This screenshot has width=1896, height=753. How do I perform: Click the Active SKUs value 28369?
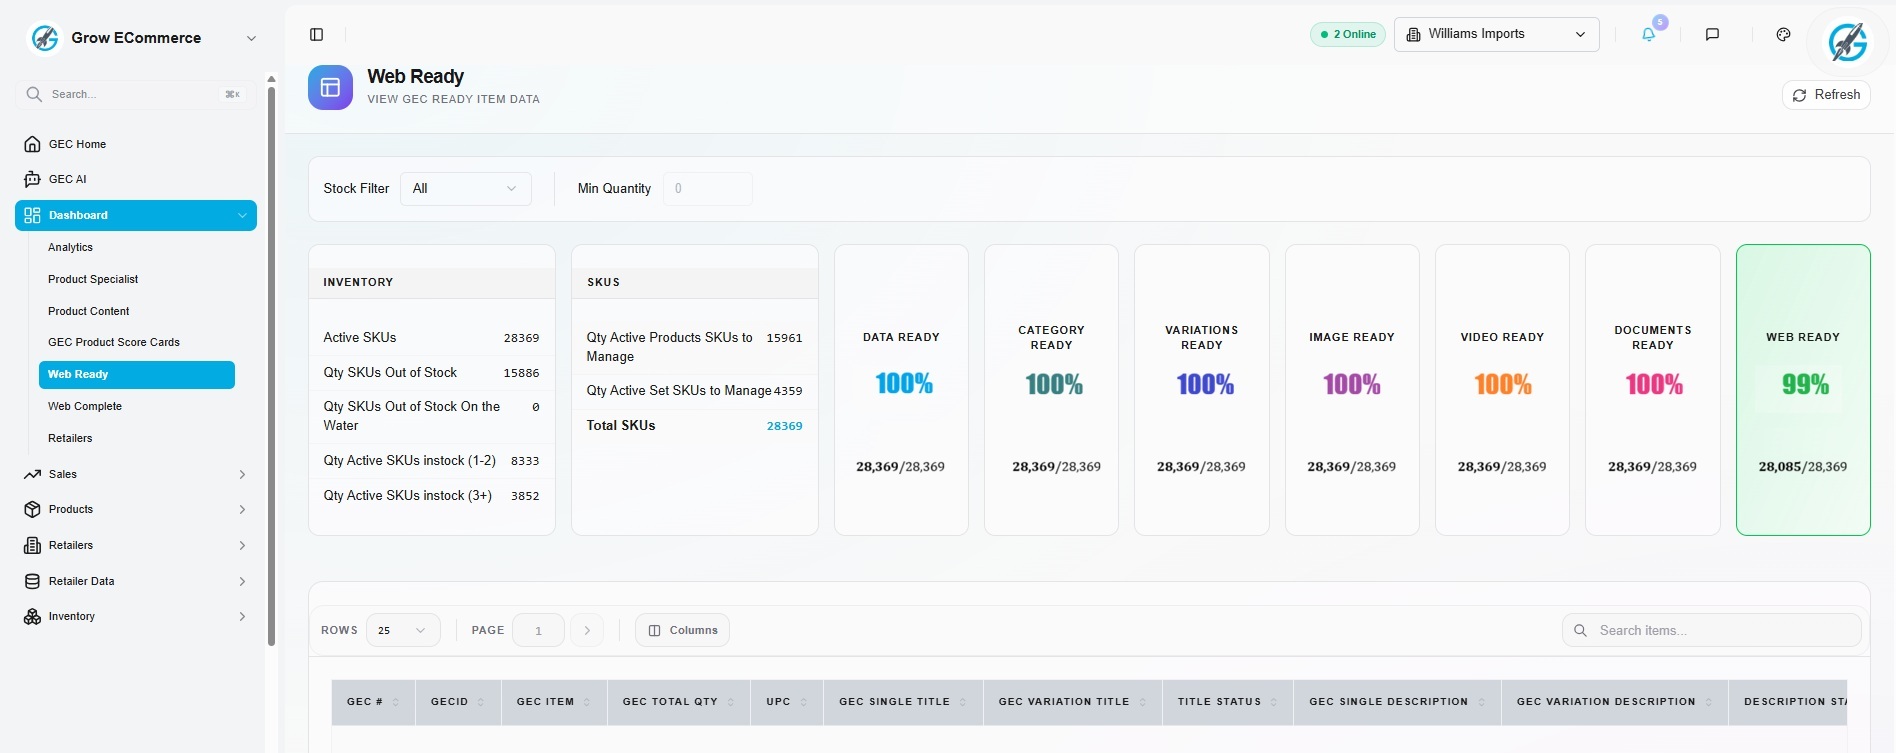pyautogui.click(x=521, y=338)
